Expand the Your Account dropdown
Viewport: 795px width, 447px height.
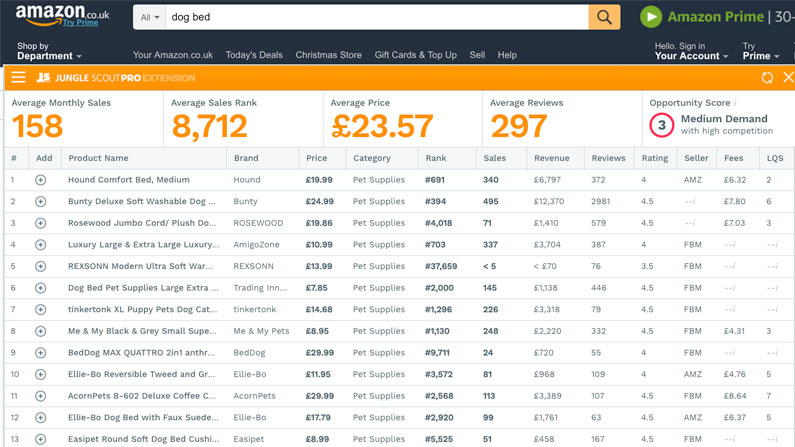pyautogui.click(x=691, y=51)
